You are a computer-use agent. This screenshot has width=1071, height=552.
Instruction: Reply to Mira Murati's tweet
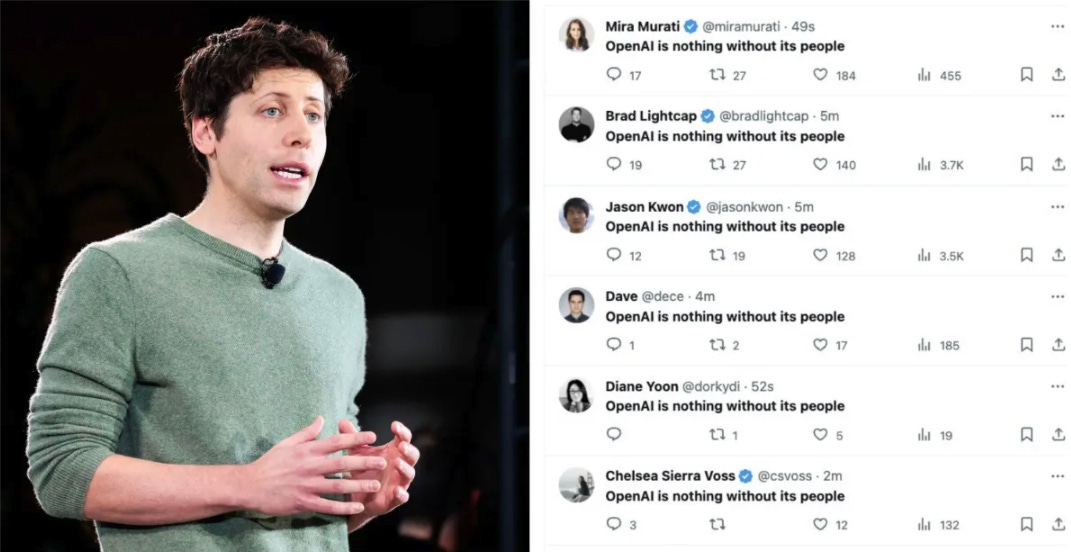pos(614,74)
